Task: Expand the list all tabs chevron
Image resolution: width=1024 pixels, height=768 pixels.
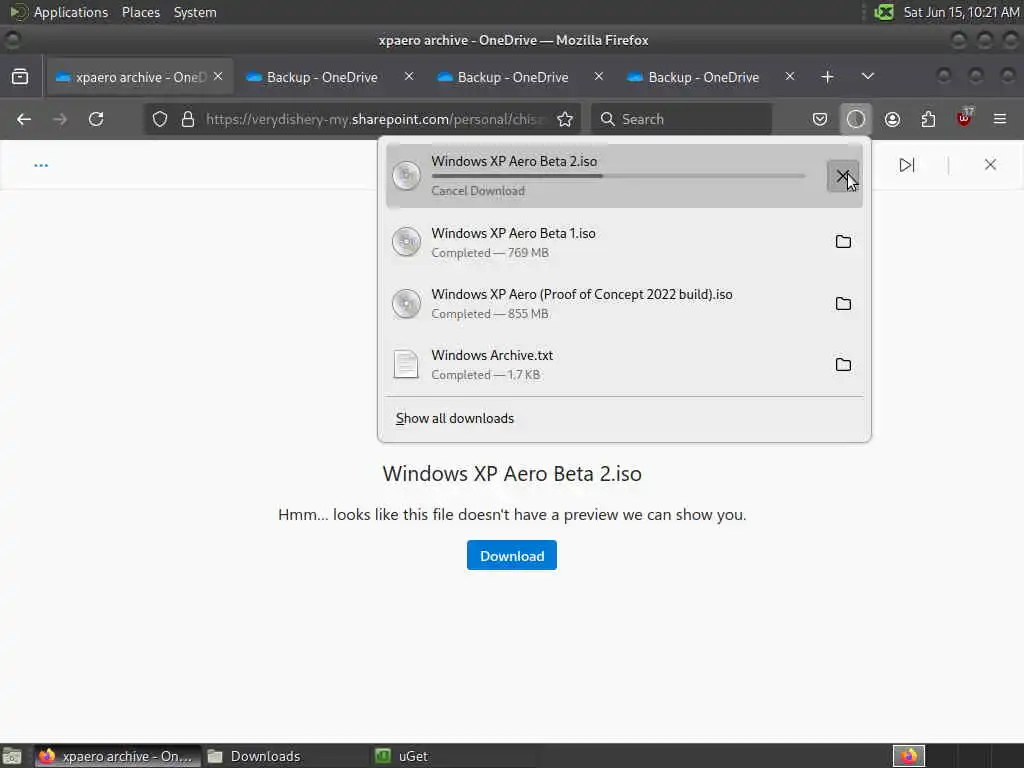Action: [x=867, y=76]
